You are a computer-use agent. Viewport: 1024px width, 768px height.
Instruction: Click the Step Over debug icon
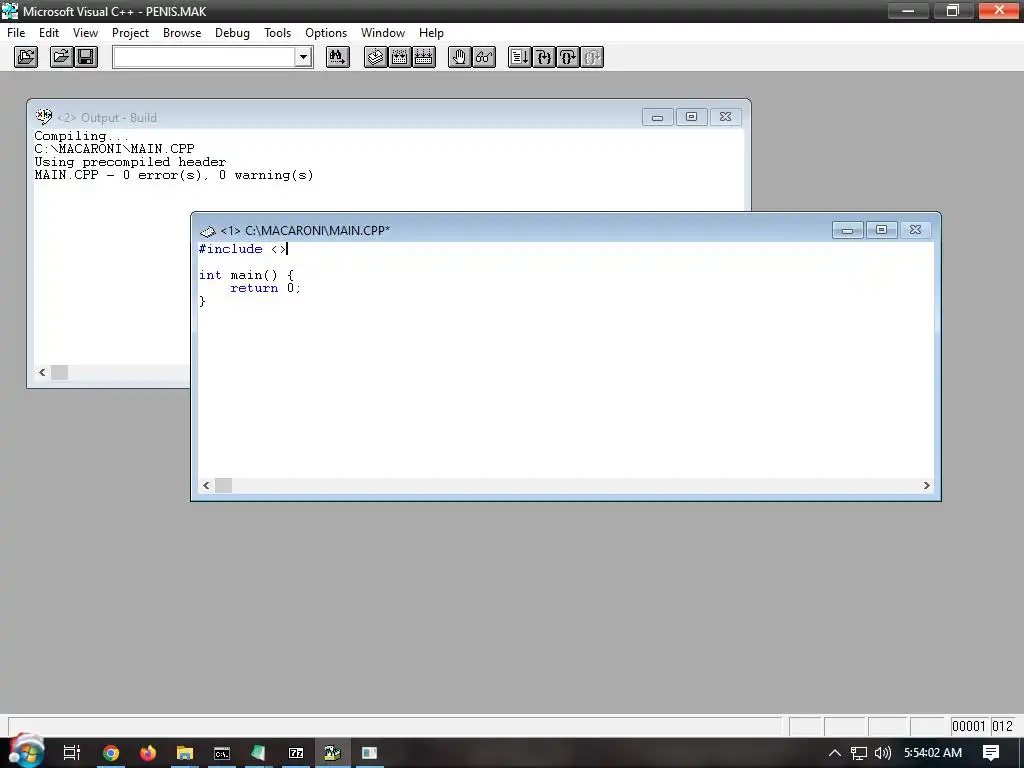point(568,57)
